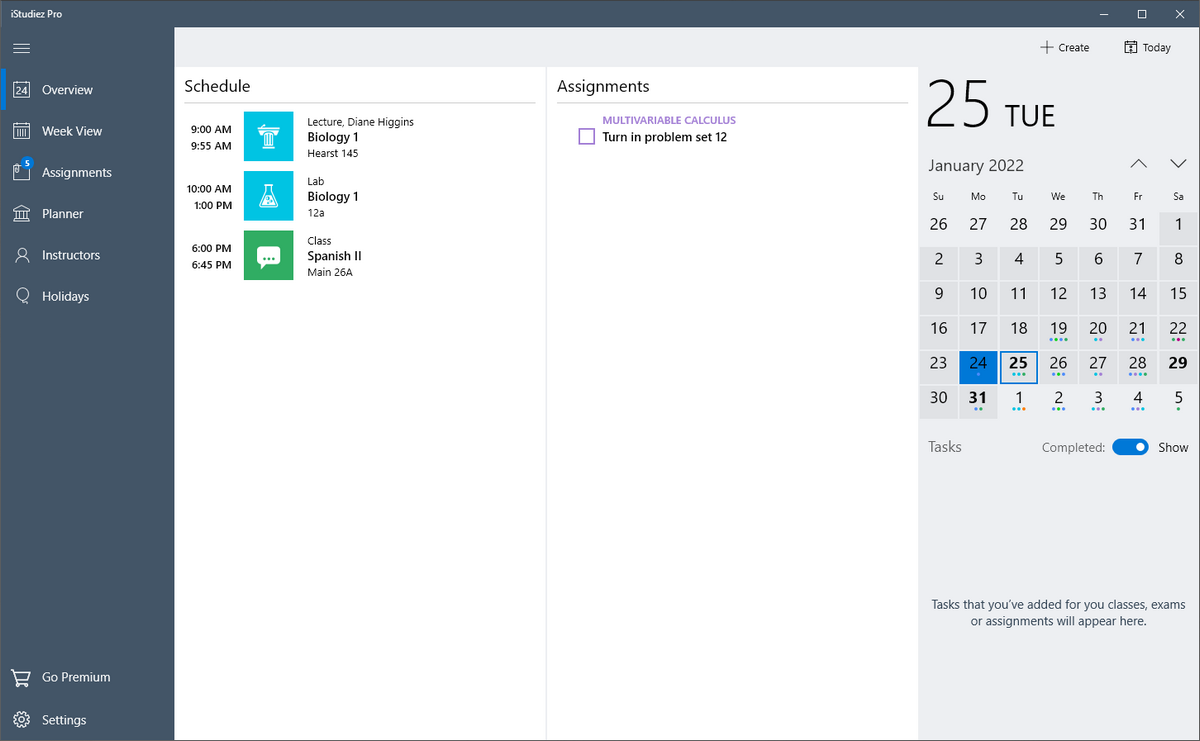Check off Turn in problem set 12

click(587, 137)
